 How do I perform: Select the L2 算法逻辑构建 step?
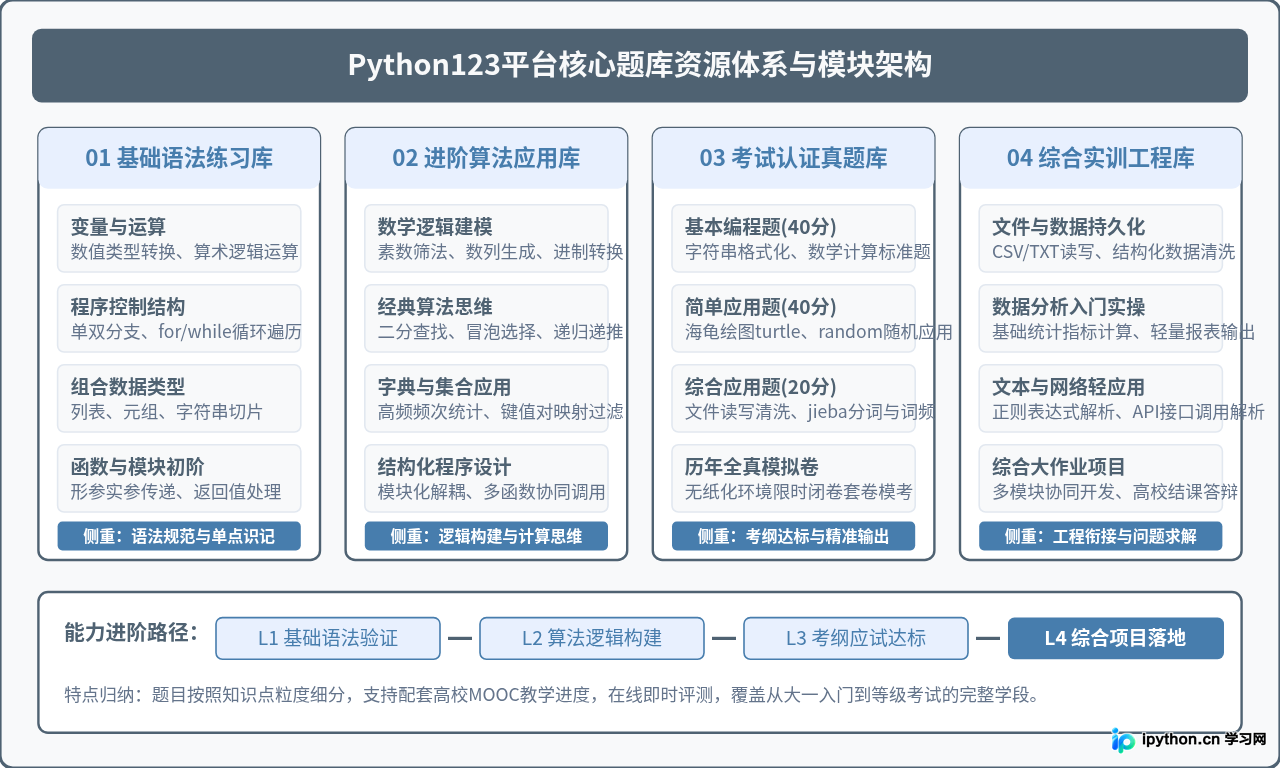(x=592, y=638)
